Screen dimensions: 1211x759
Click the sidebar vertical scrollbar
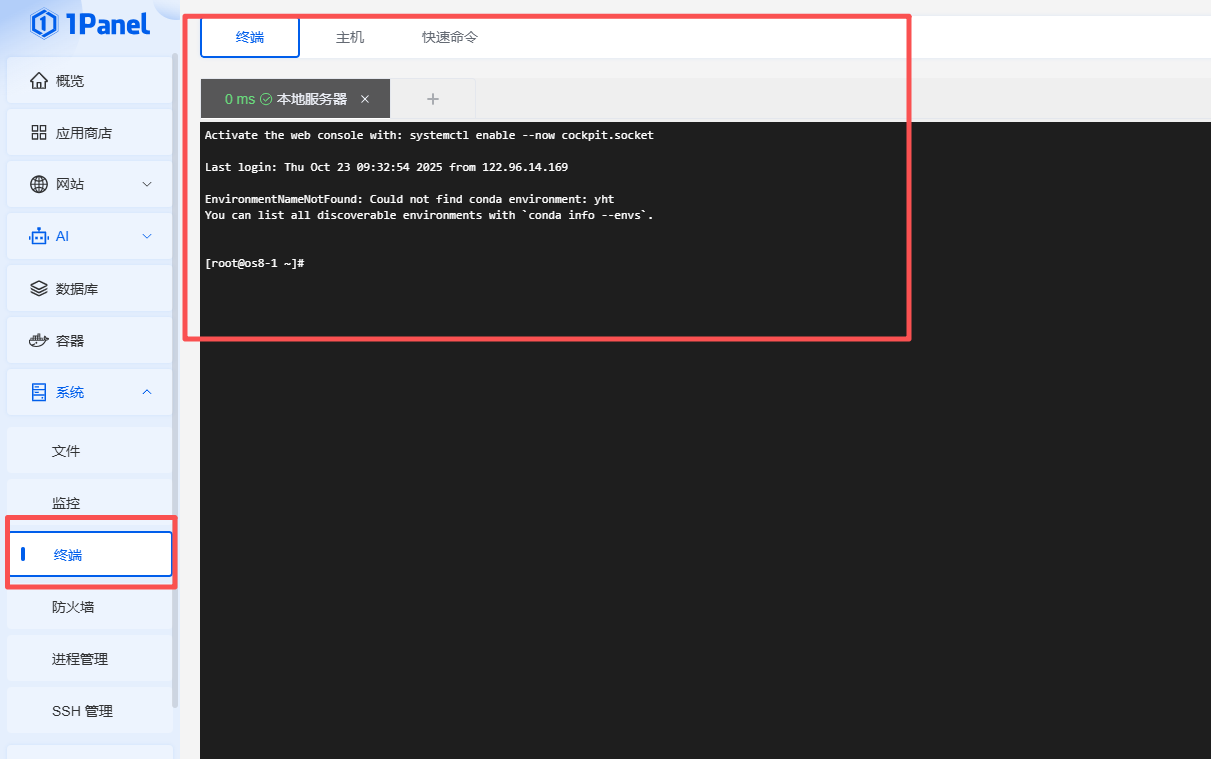176,380
